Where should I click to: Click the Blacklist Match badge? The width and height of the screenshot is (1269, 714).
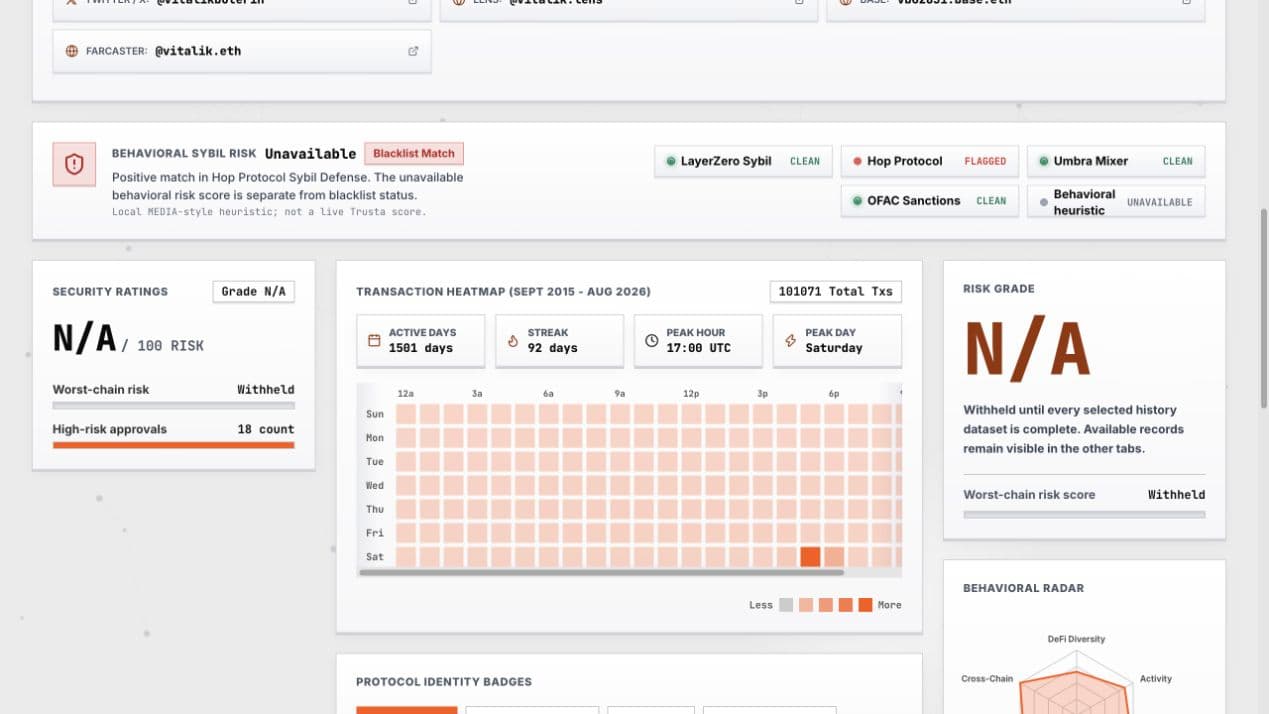coord(414,154)
